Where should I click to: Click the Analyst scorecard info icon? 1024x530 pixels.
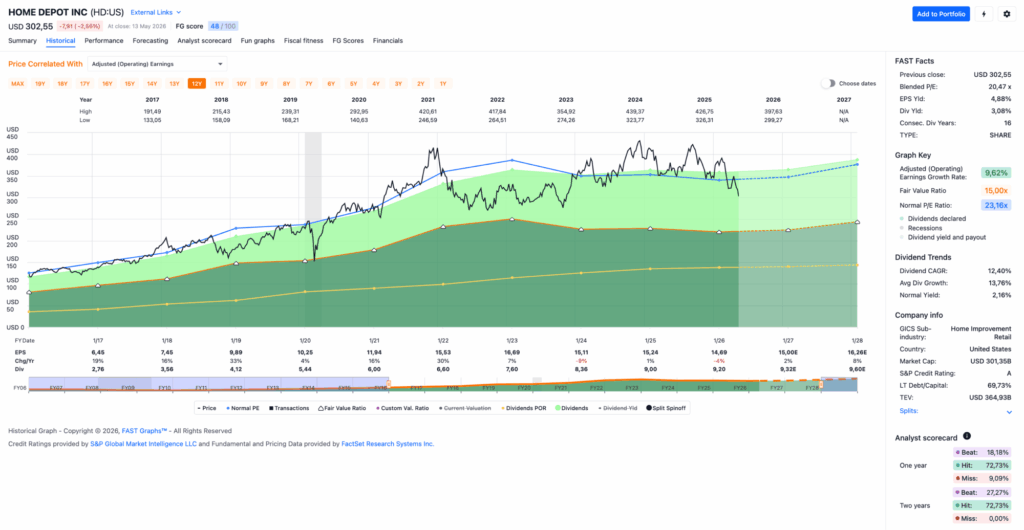tap(967, 436)
